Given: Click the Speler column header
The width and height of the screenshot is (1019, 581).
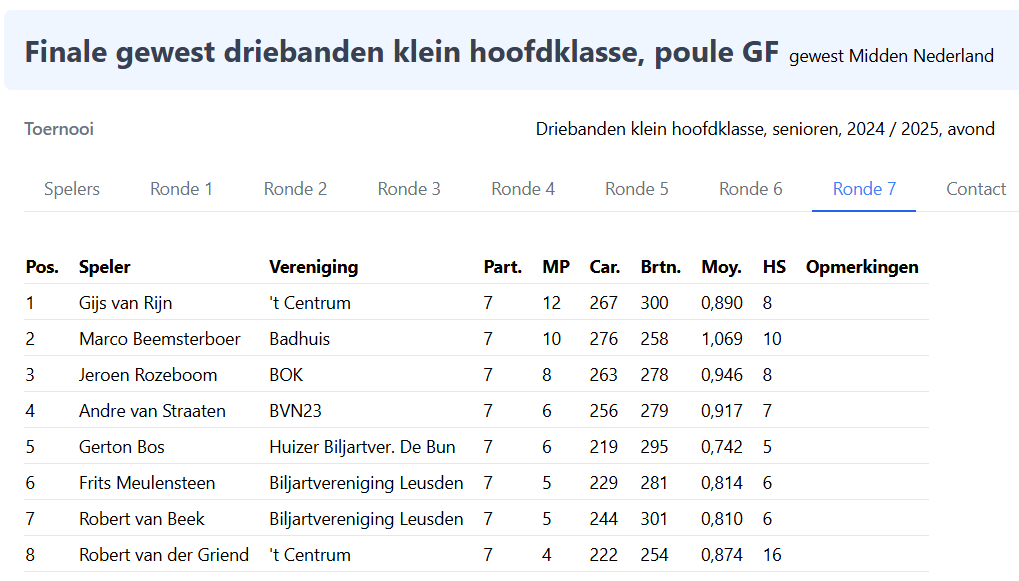Looking at the screenshot, I should [104, 267].
